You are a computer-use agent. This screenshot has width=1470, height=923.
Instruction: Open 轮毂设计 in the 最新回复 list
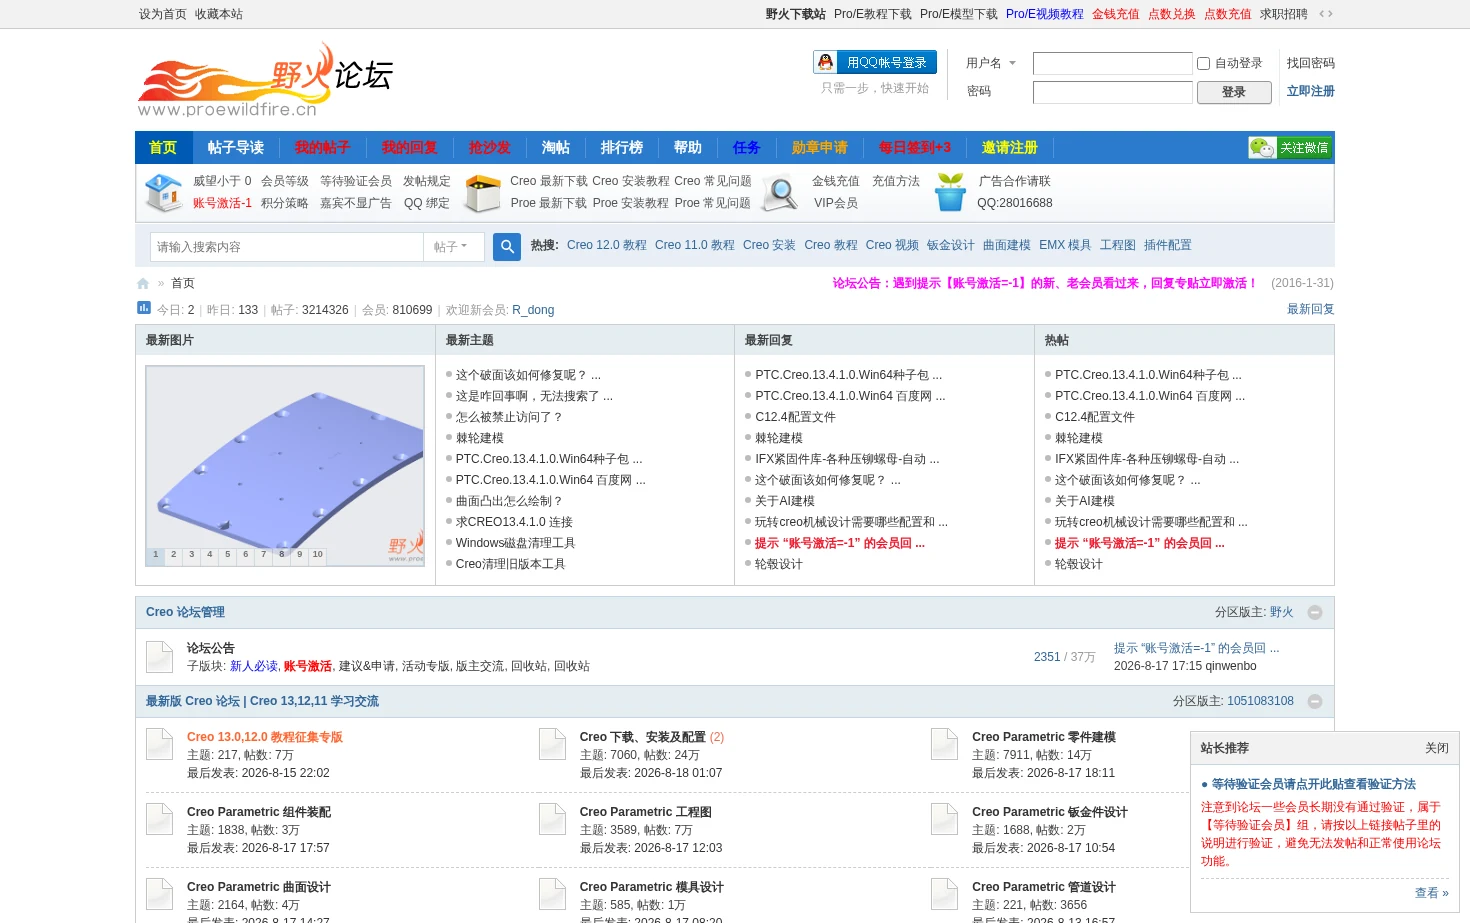click(779, 564)
